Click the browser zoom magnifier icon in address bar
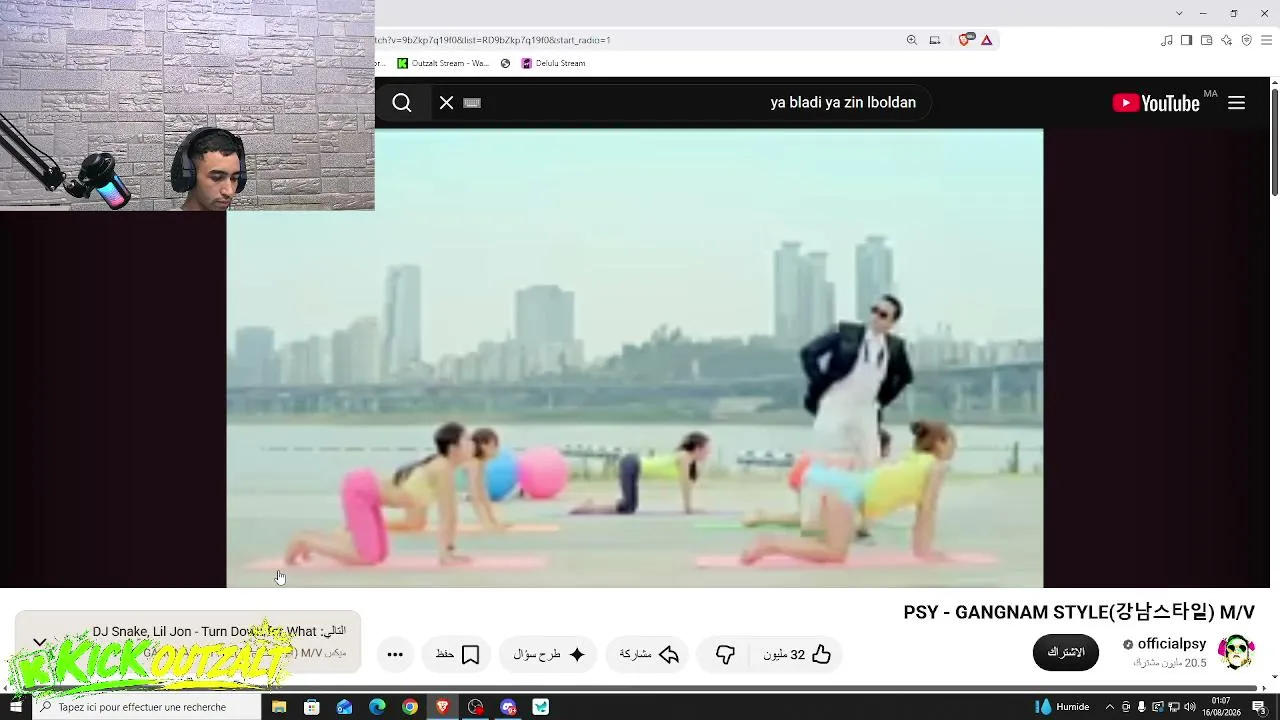Viewport: 1280px width, 720px height. click(x=911, y=40)
